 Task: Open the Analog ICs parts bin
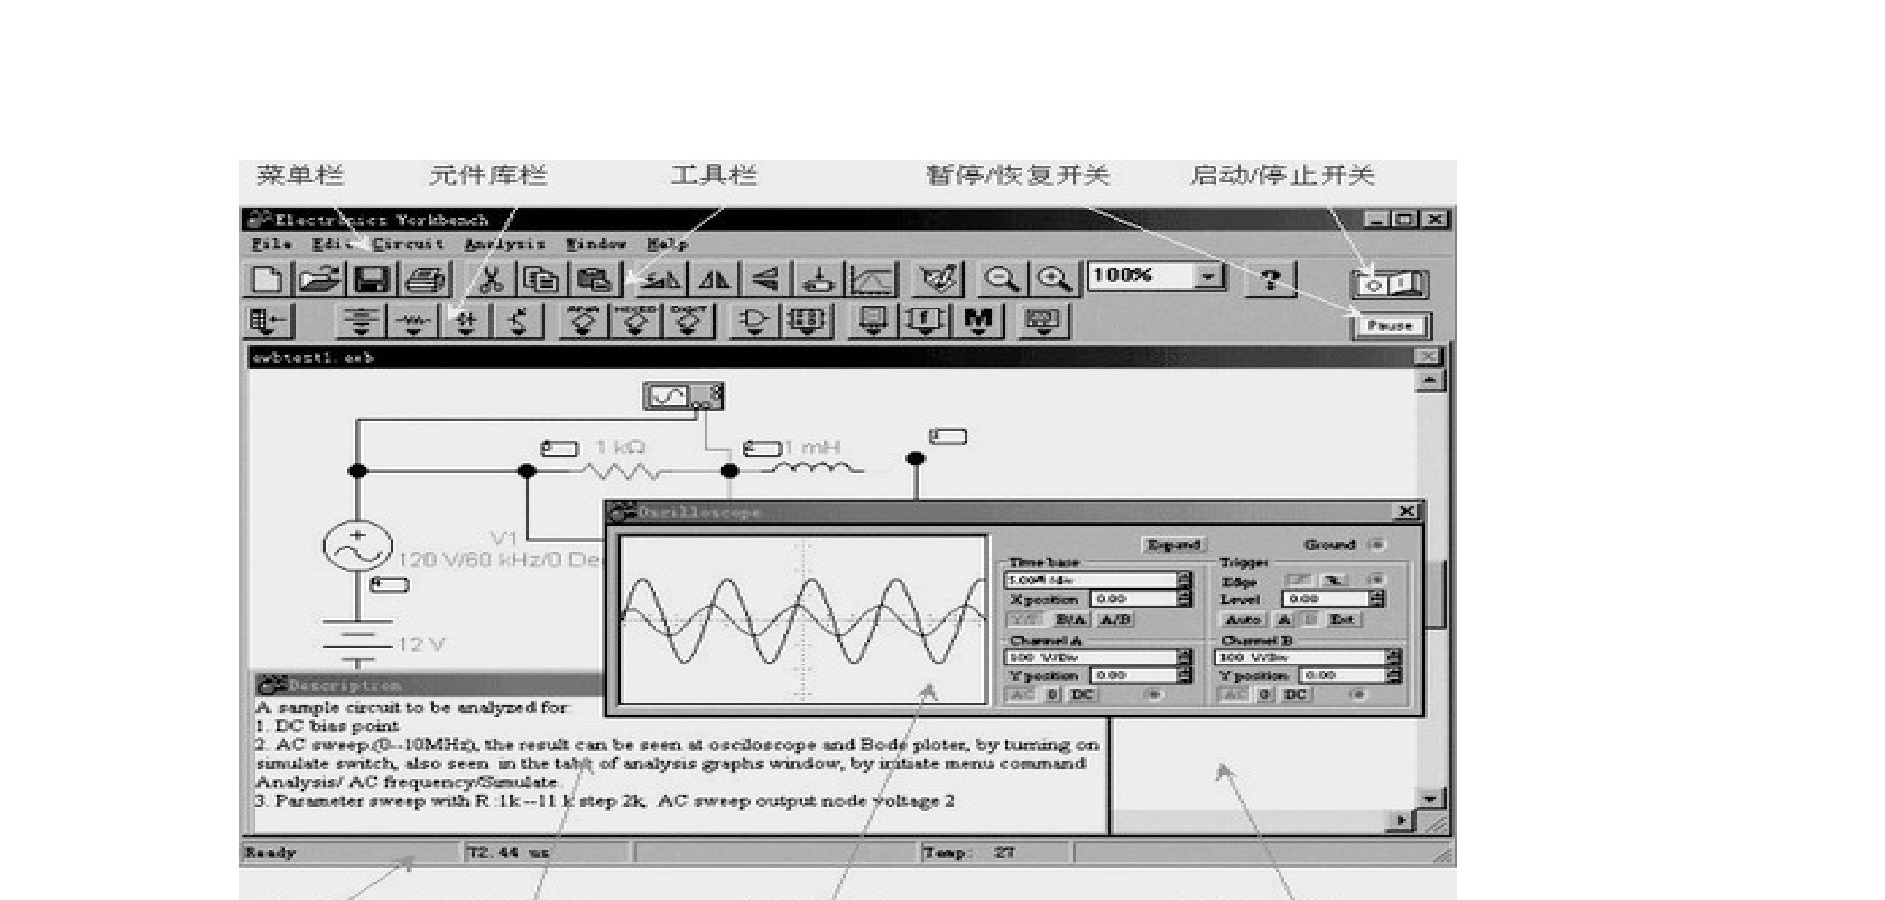584,322
